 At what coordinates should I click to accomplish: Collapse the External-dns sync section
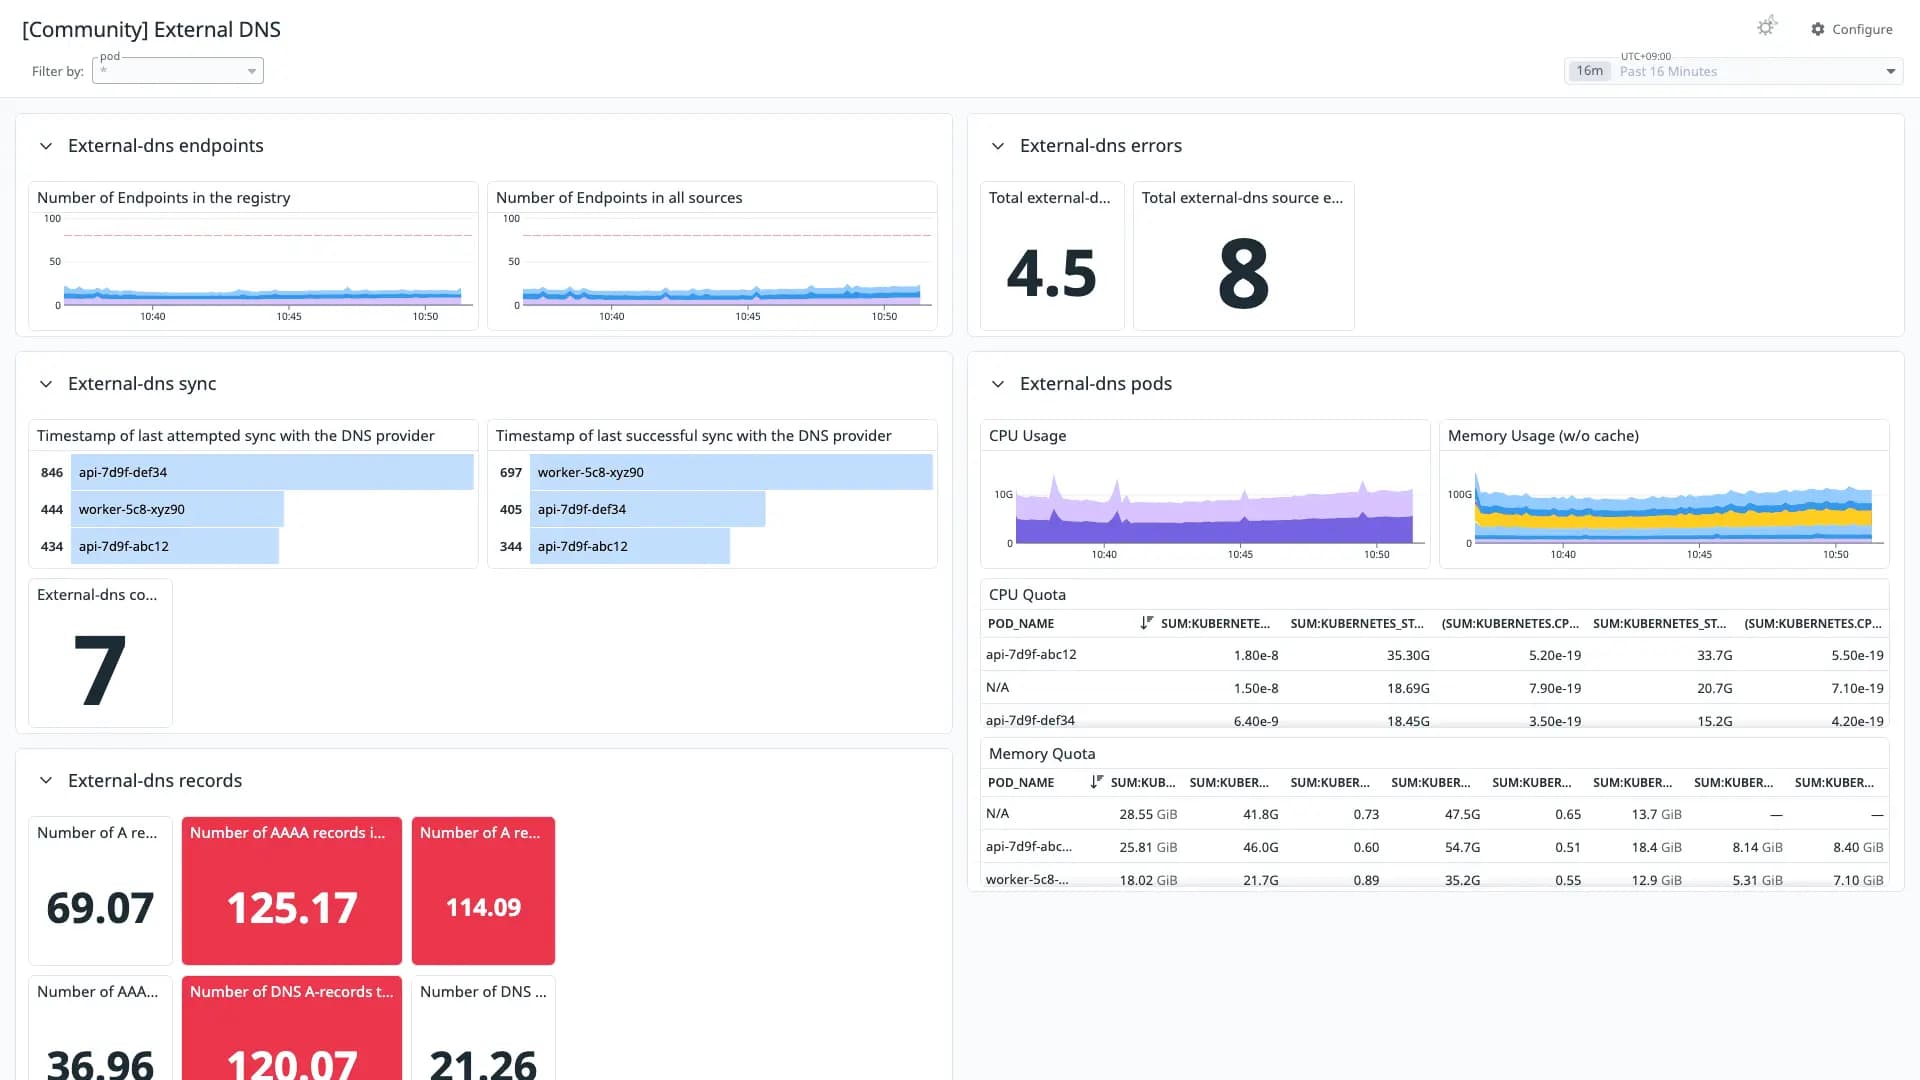tap(46, 384)
